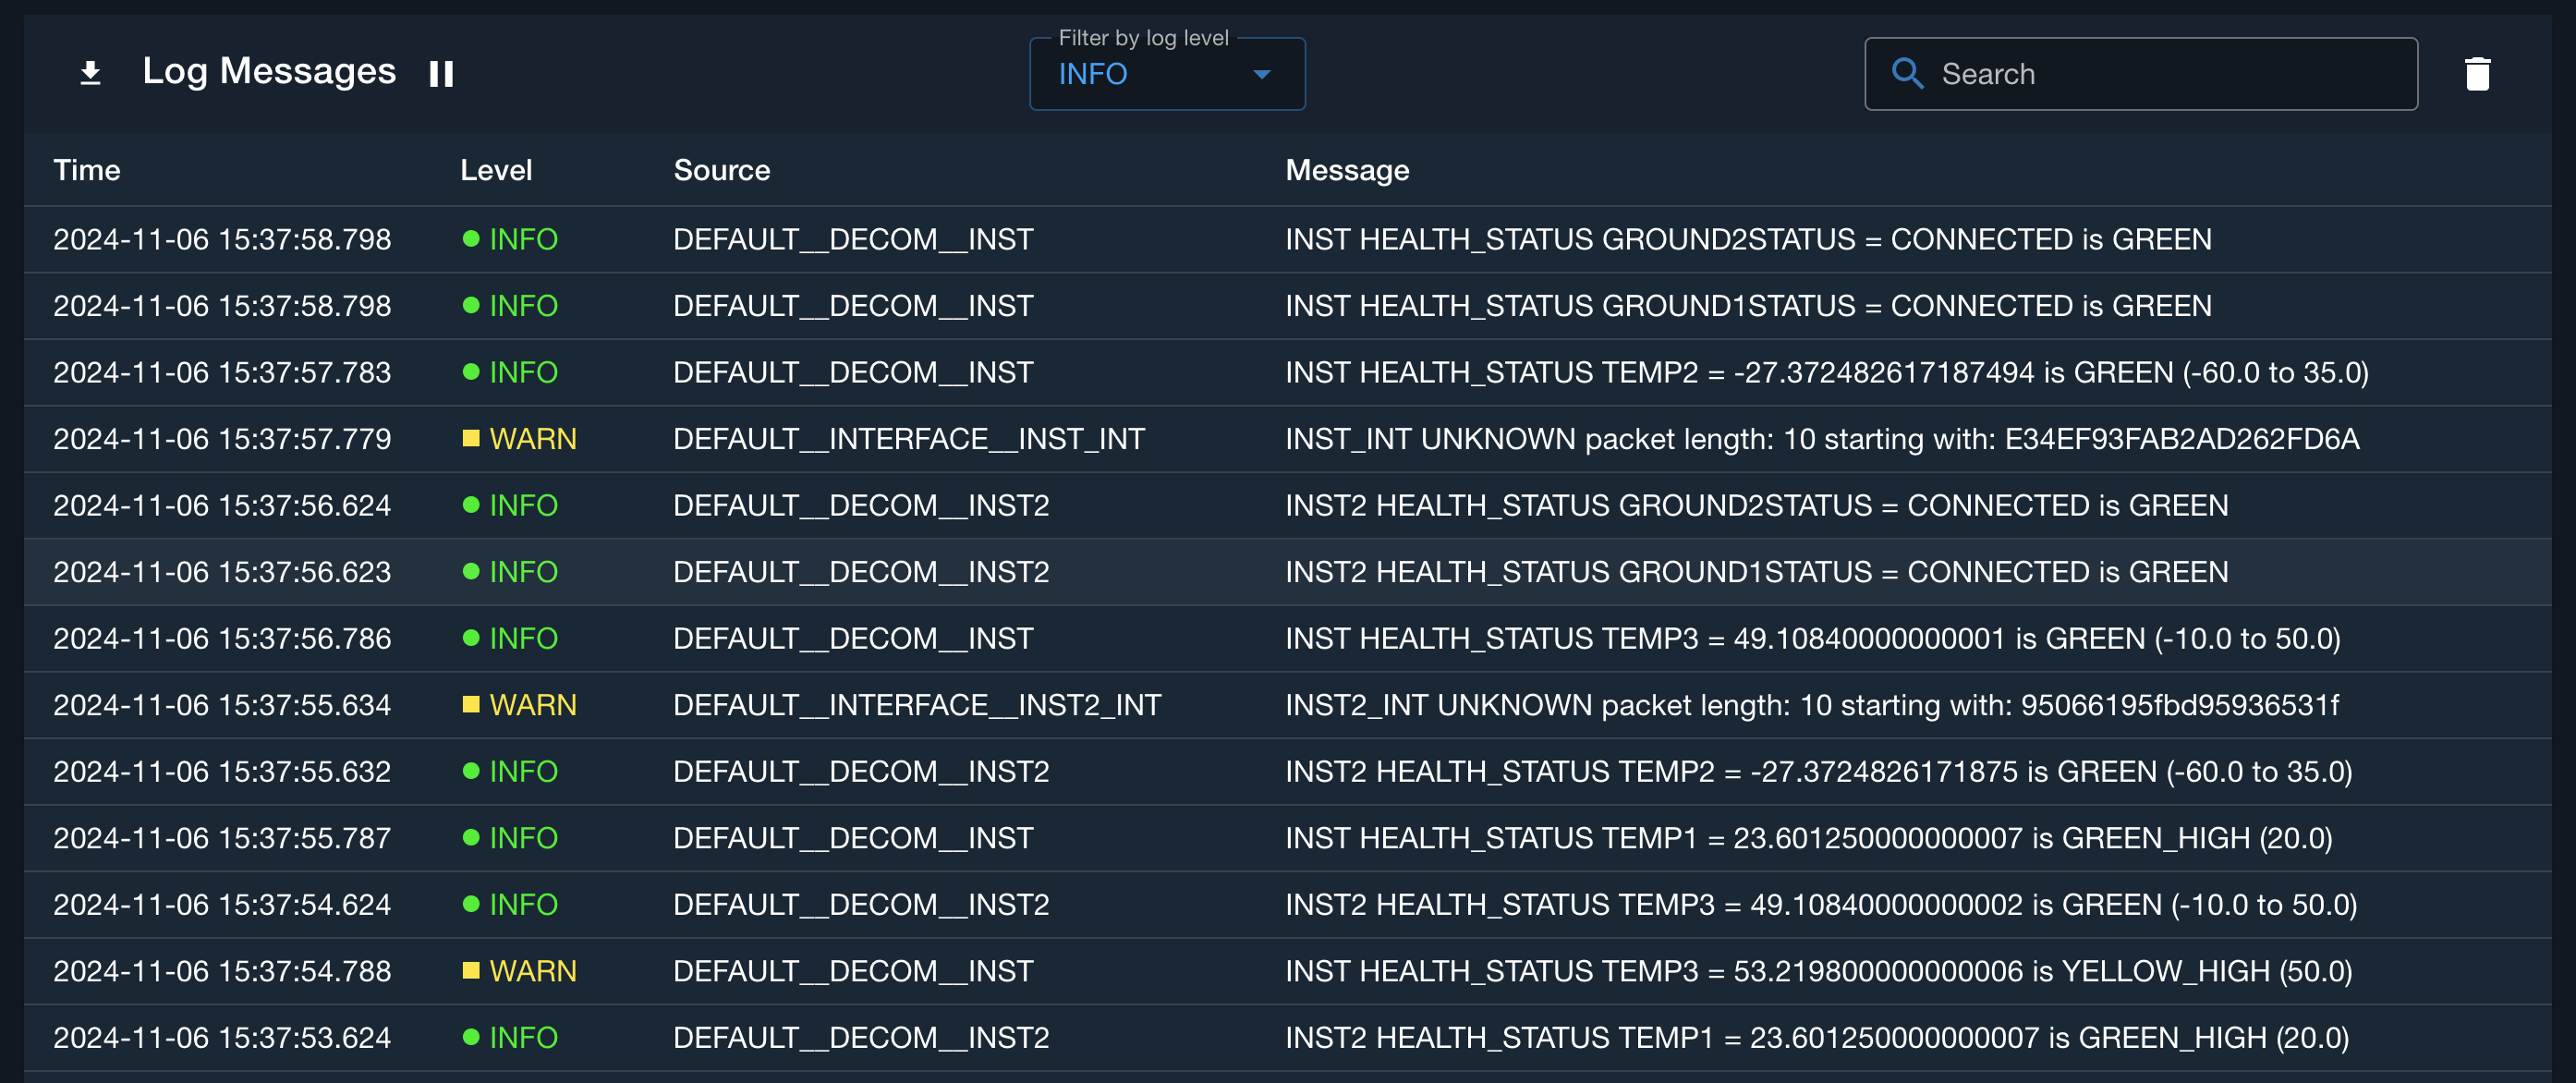Click the green INFO dot at 15:37:56.624
Viewport: 2576px width, 1083px height.
[471, 505]
